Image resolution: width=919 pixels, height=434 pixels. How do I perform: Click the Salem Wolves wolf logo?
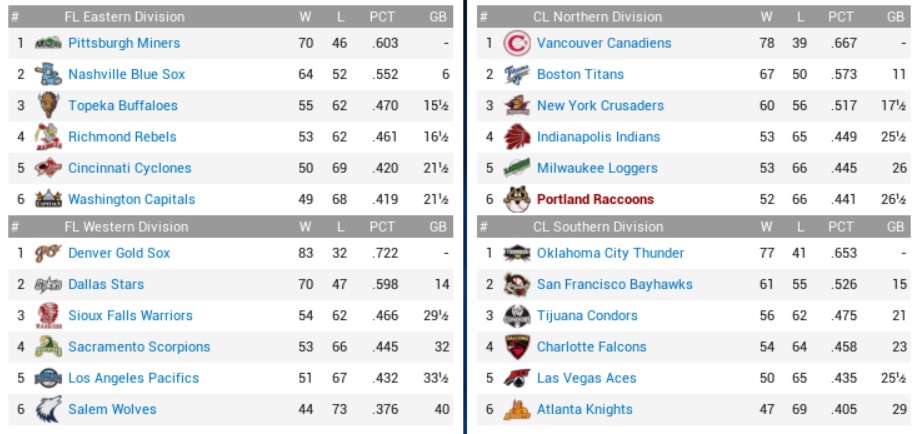47,409
